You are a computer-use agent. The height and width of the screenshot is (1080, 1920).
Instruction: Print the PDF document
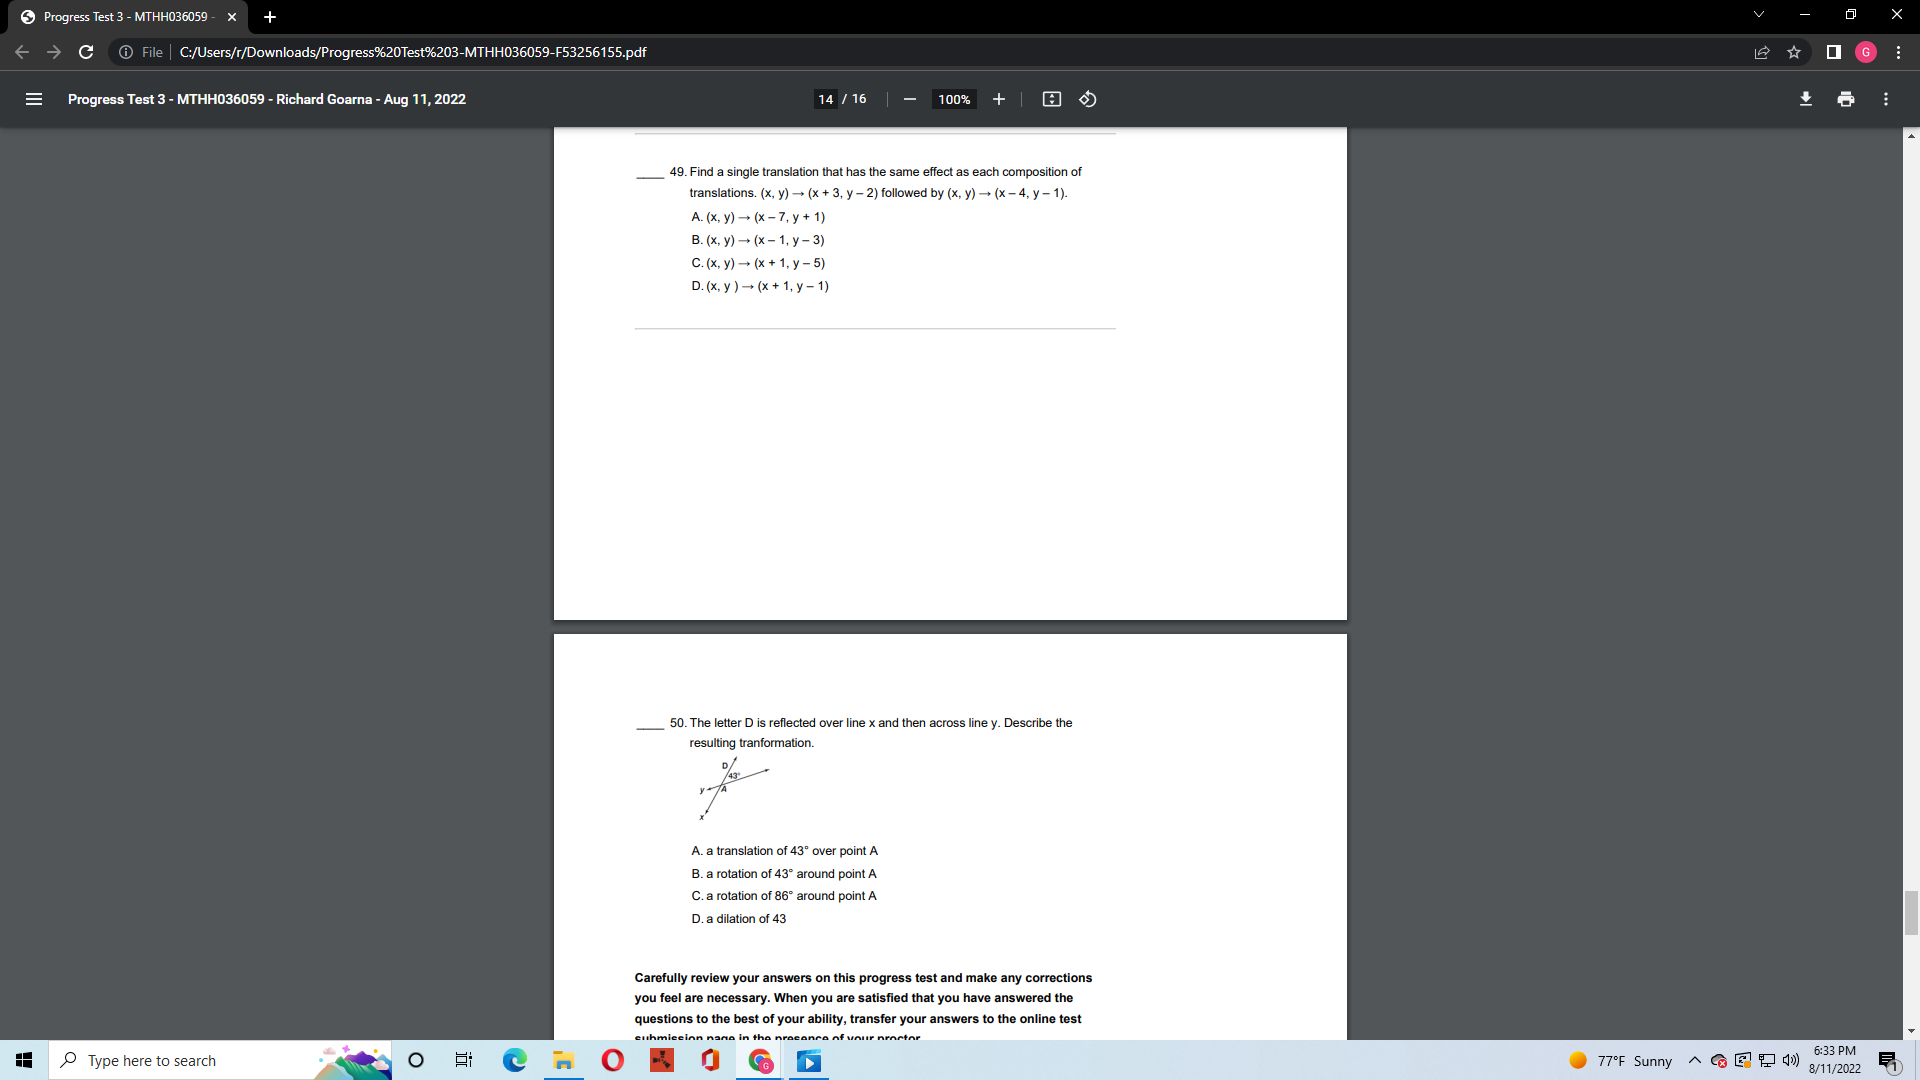(x=1845, y=99)
